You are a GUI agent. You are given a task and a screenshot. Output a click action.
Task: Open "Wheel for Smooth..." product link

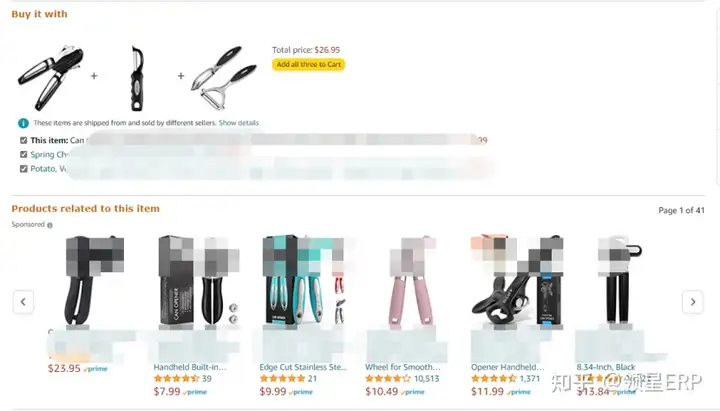point(403,367)
